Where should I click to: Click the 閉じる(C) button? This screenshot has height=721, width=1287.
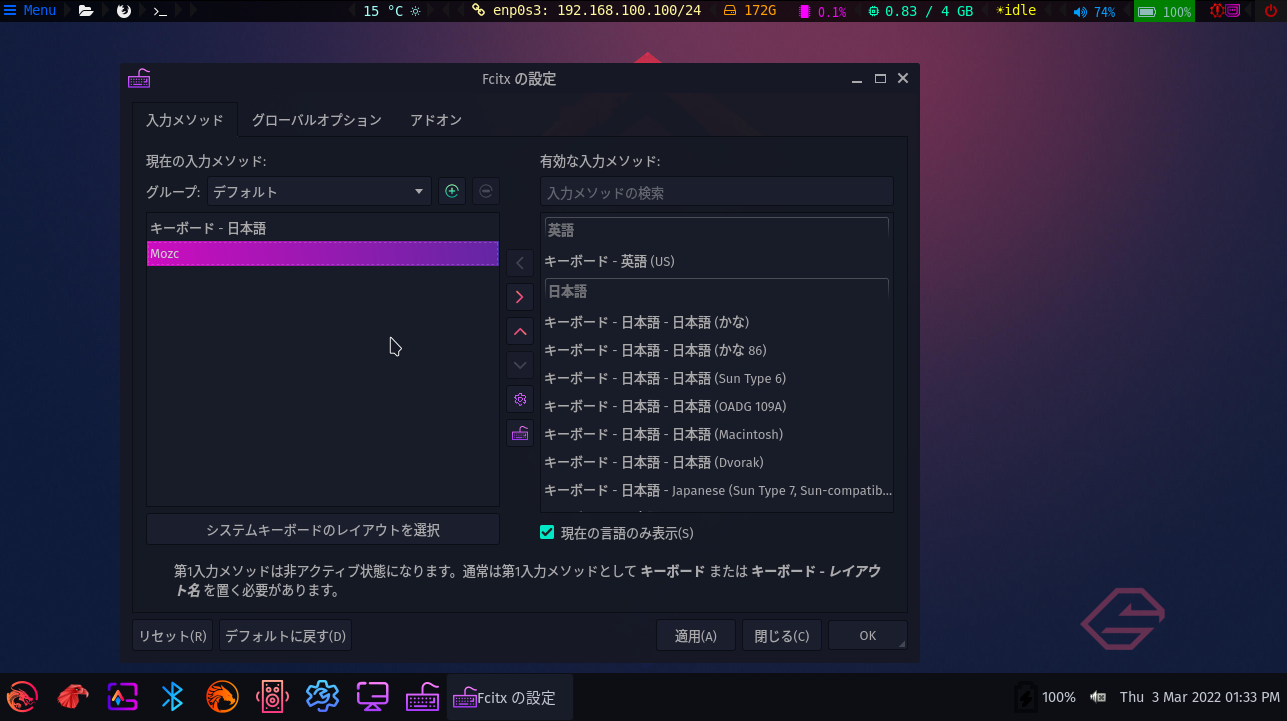click(x=782, y=636)
